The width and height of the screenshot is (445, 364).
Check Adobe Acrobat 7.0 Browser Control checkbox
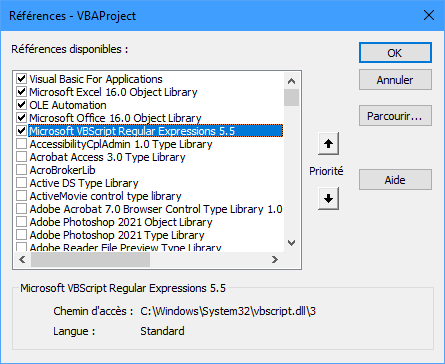pyautogui.click(x=21, y=209)
